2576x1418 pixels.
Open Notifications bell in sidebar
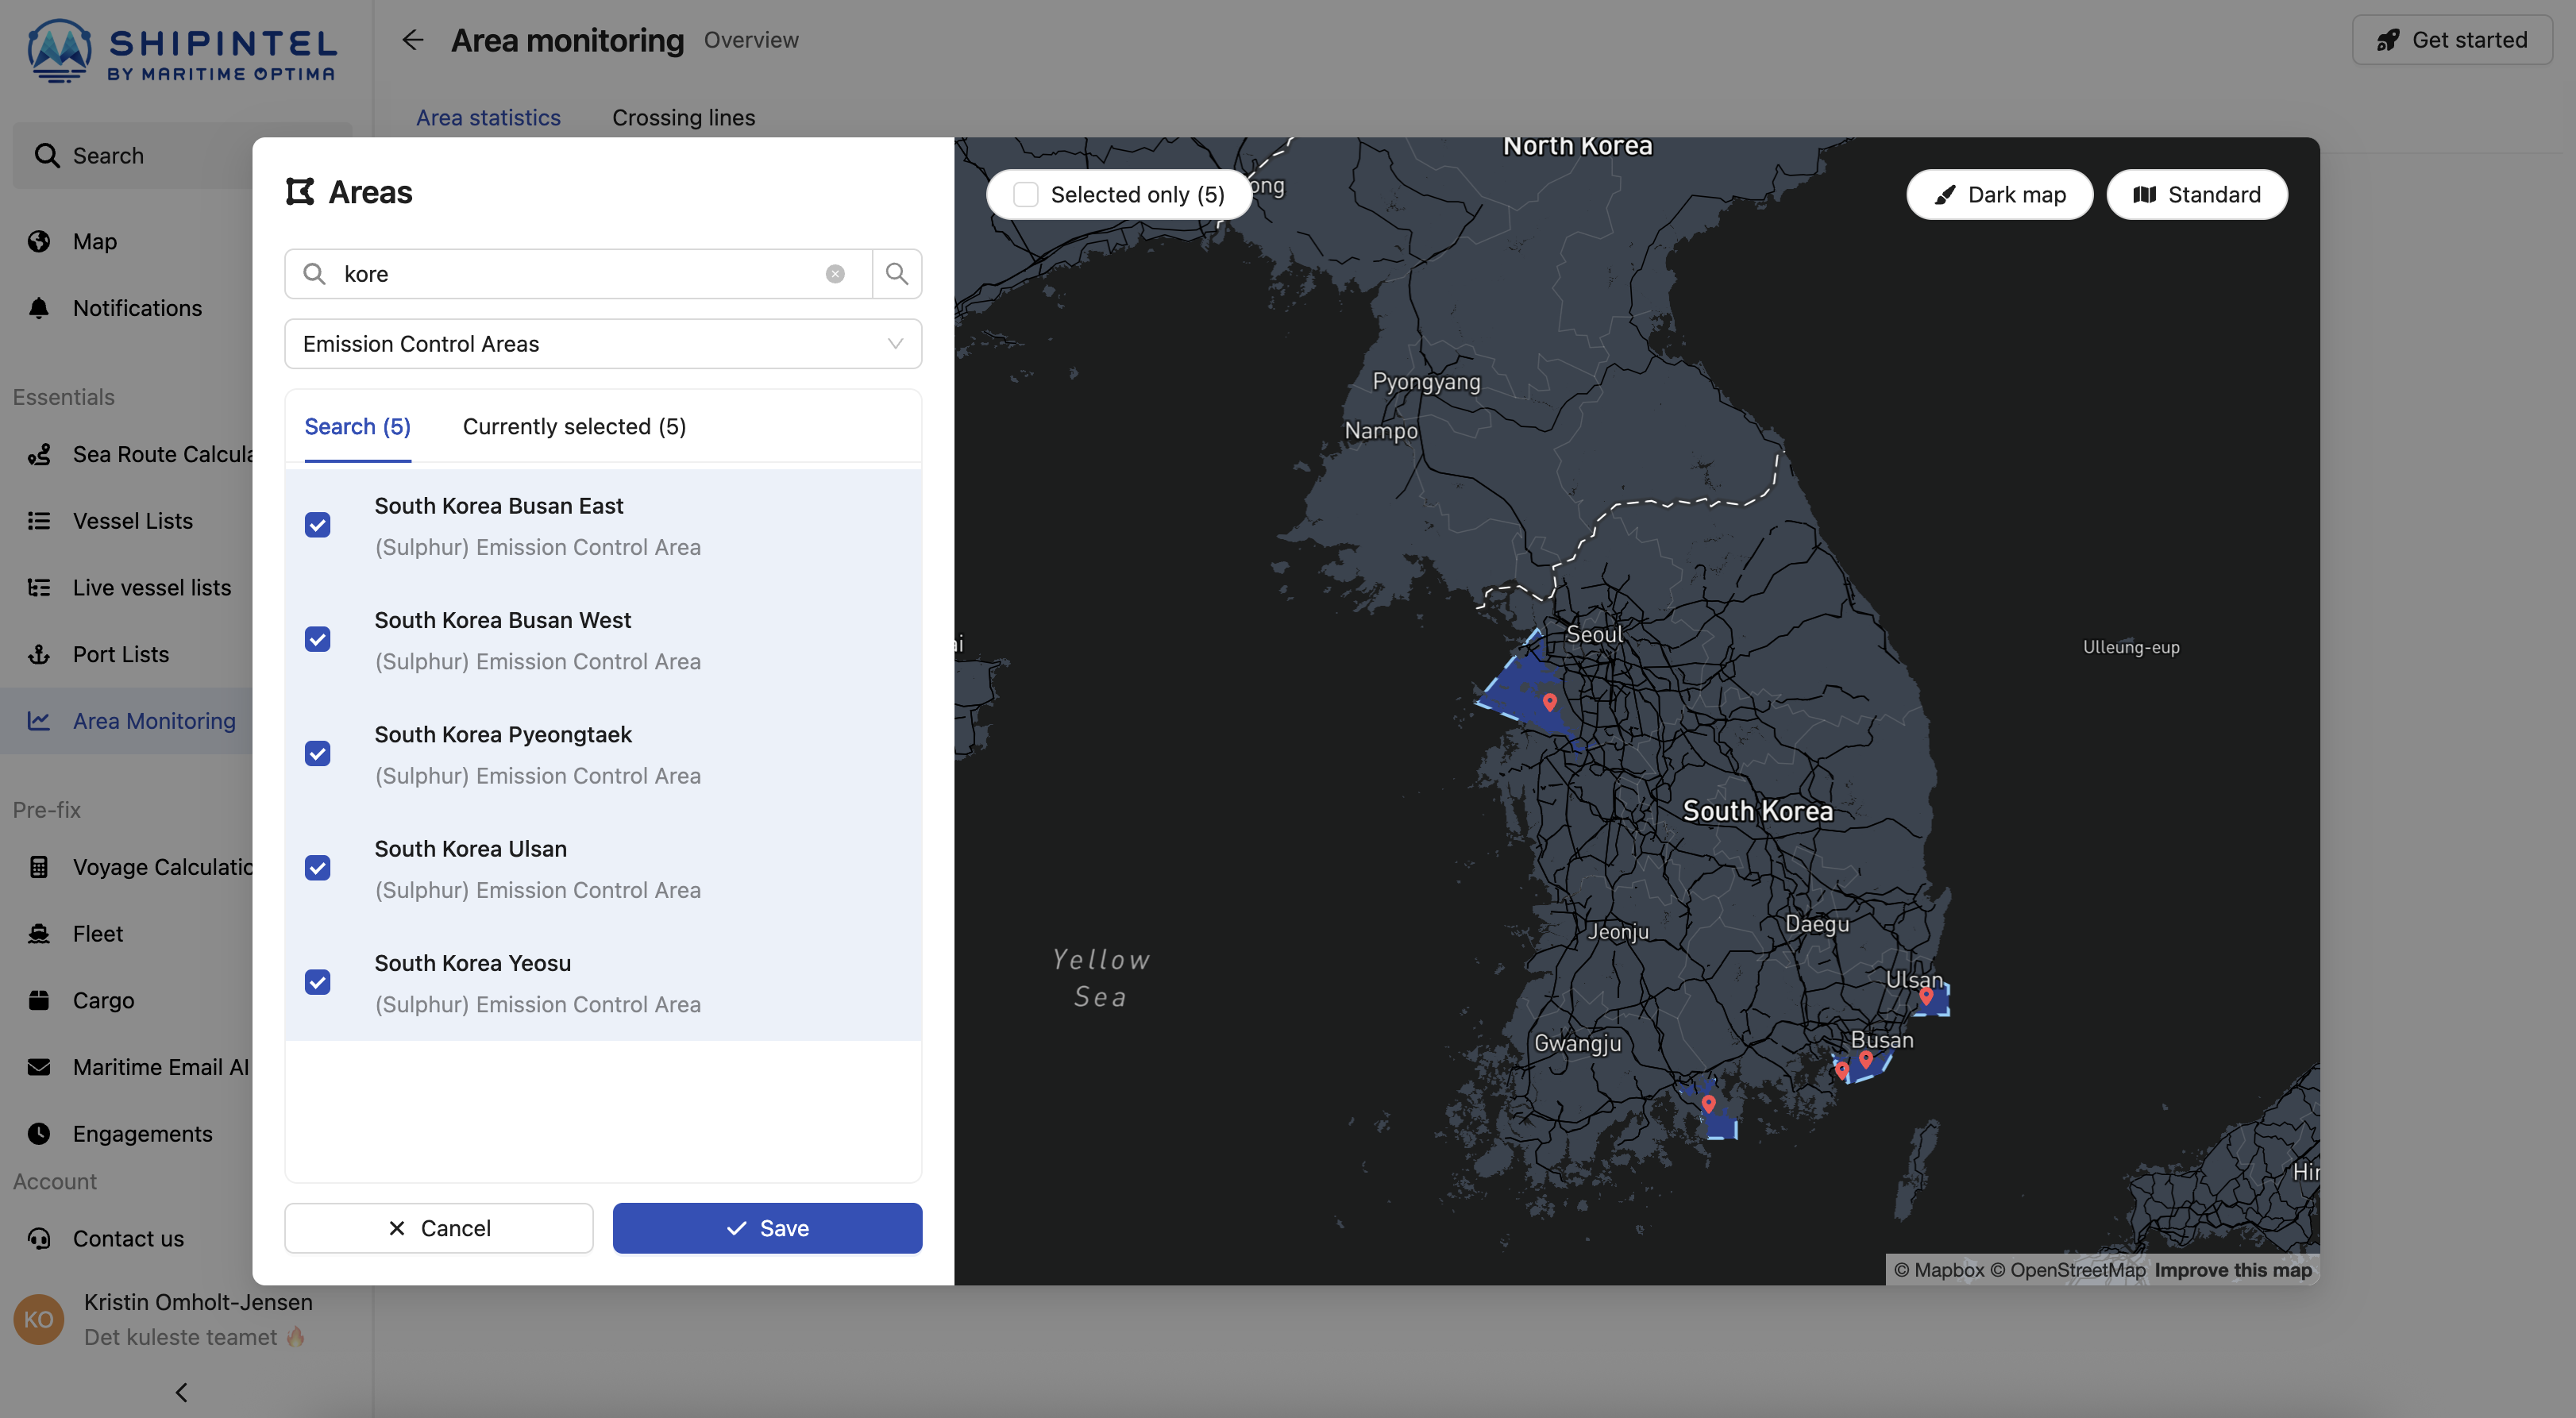coord(137,308)
